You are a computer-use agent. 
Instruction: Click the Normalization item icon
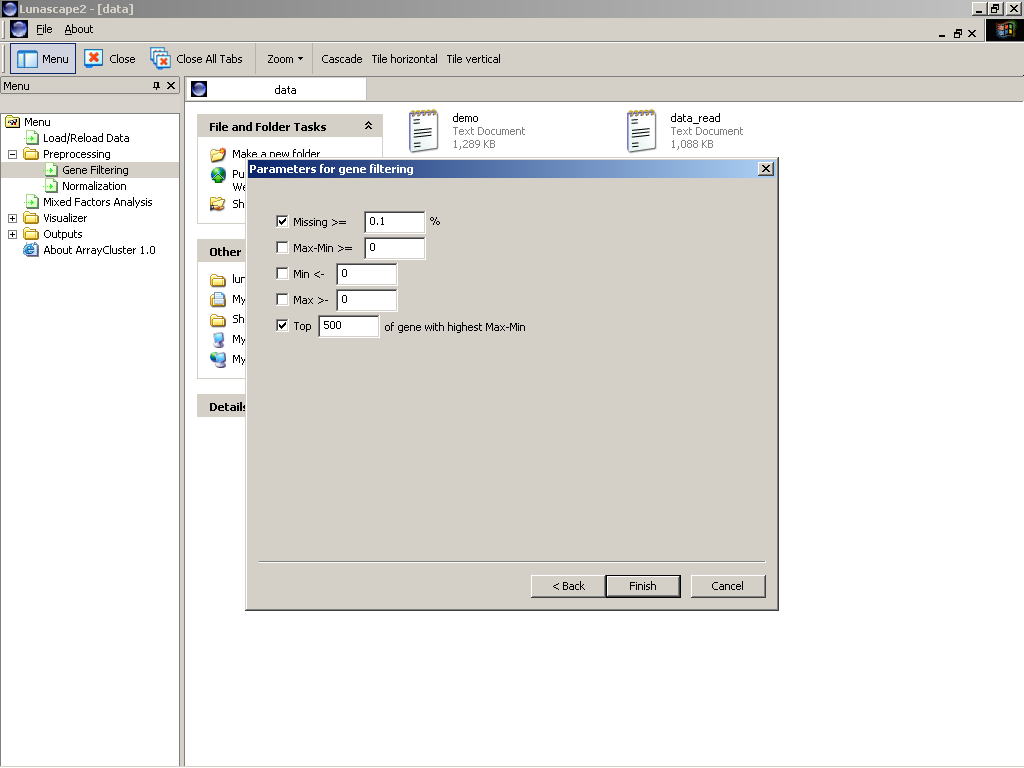click(51, 186)
